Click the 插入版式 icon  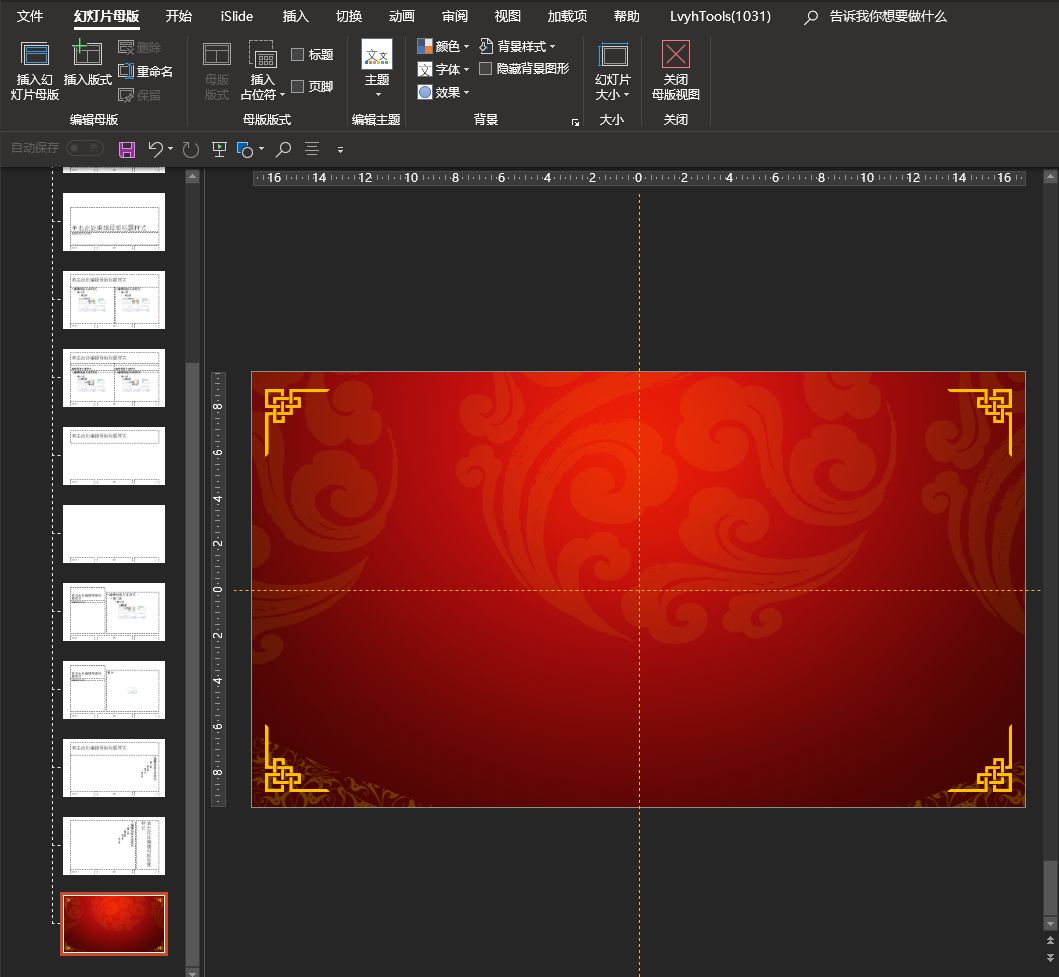pos(88,55)
